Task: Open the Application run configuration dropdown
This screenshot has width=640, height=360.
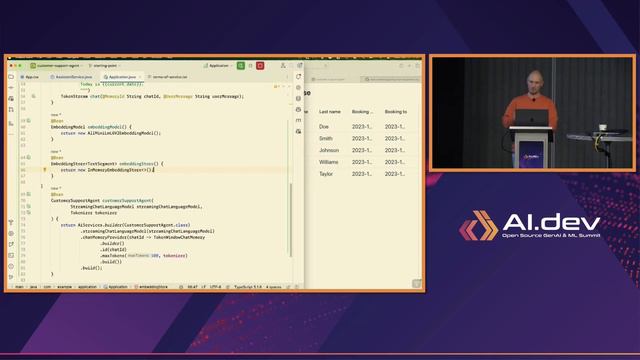Action: tap(218, 66)
